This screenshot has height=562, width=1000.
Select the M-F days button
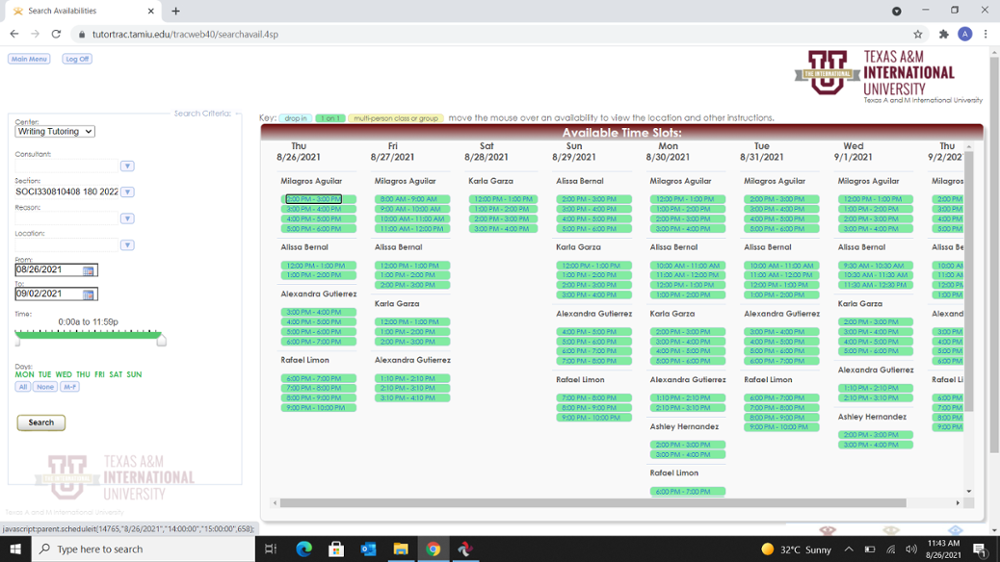tap(70, 387)
